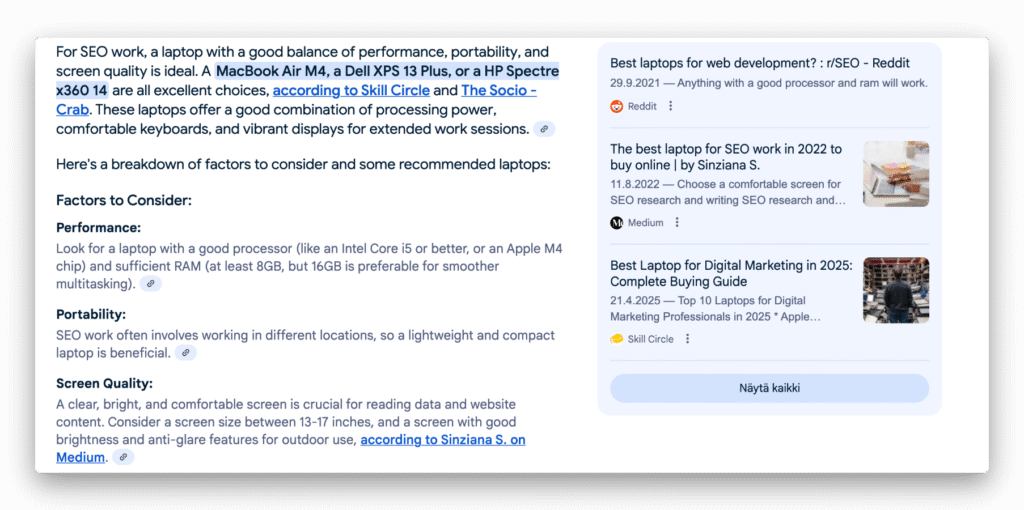Click the Reddit source logo icon

pyautogui.click(x=616, y=106)
